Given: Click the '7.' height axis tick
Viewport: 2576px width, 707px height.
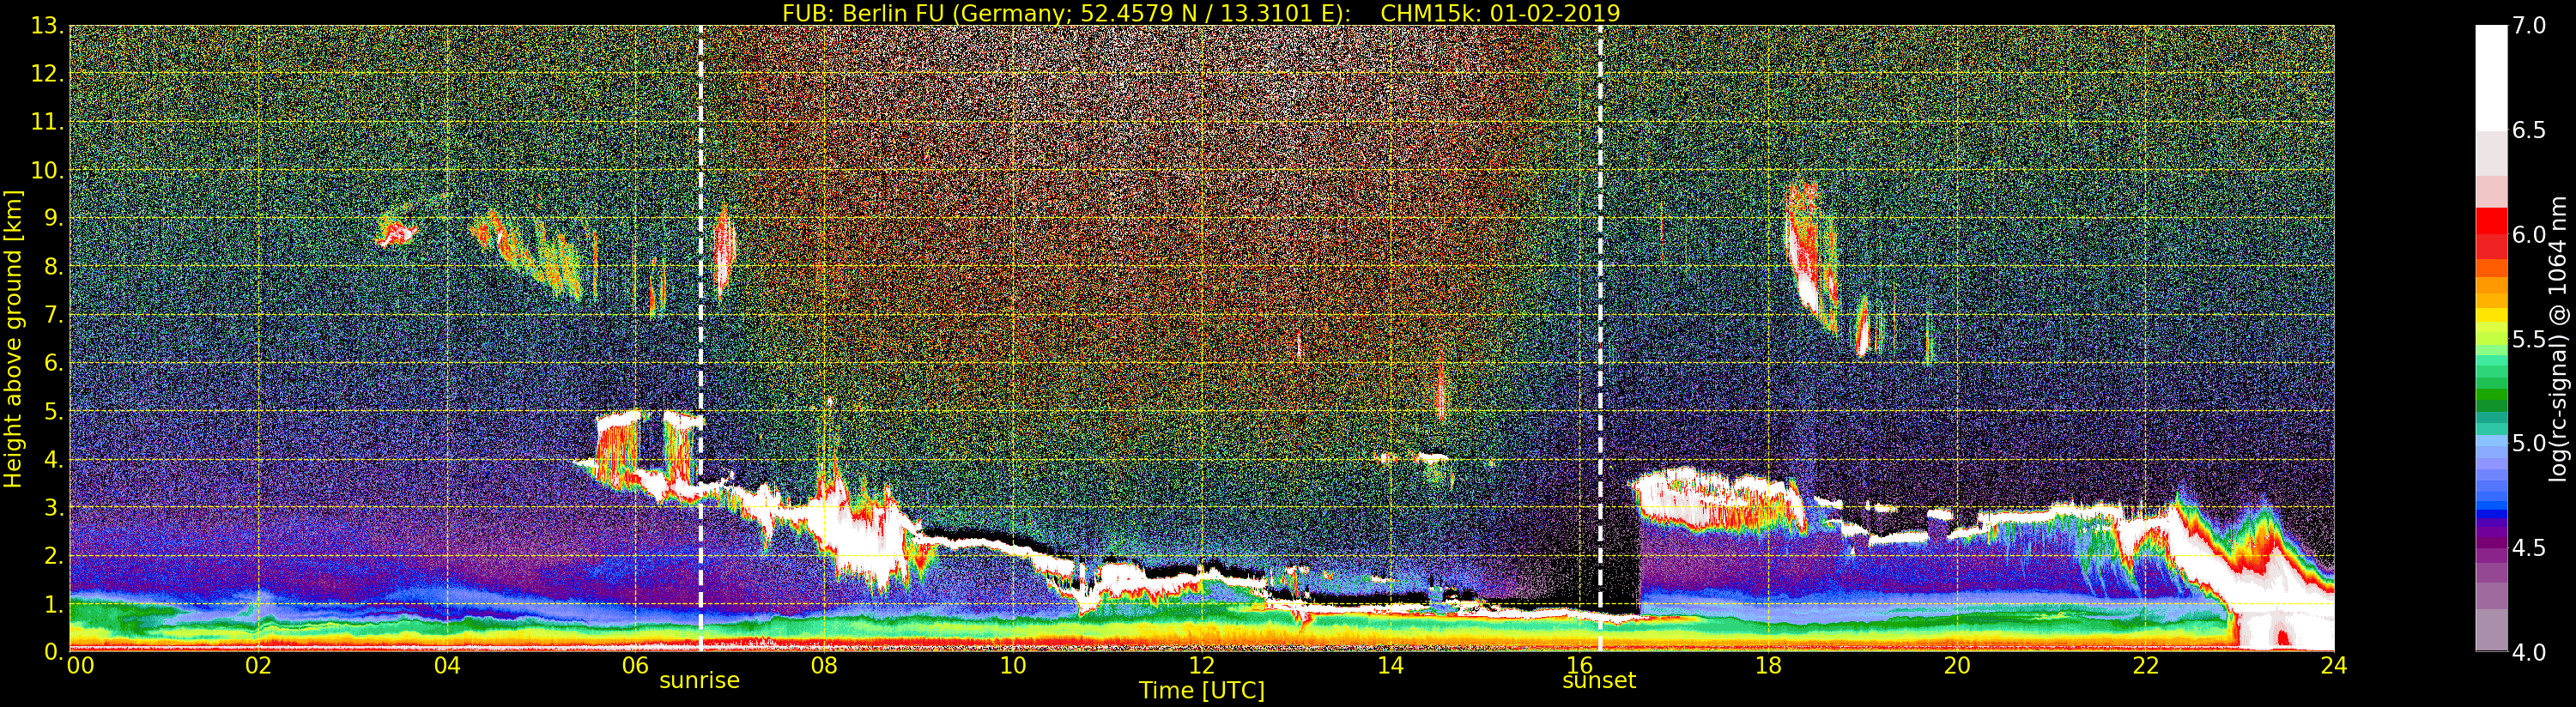Looking at the screenshot, I should coord(54,315).
